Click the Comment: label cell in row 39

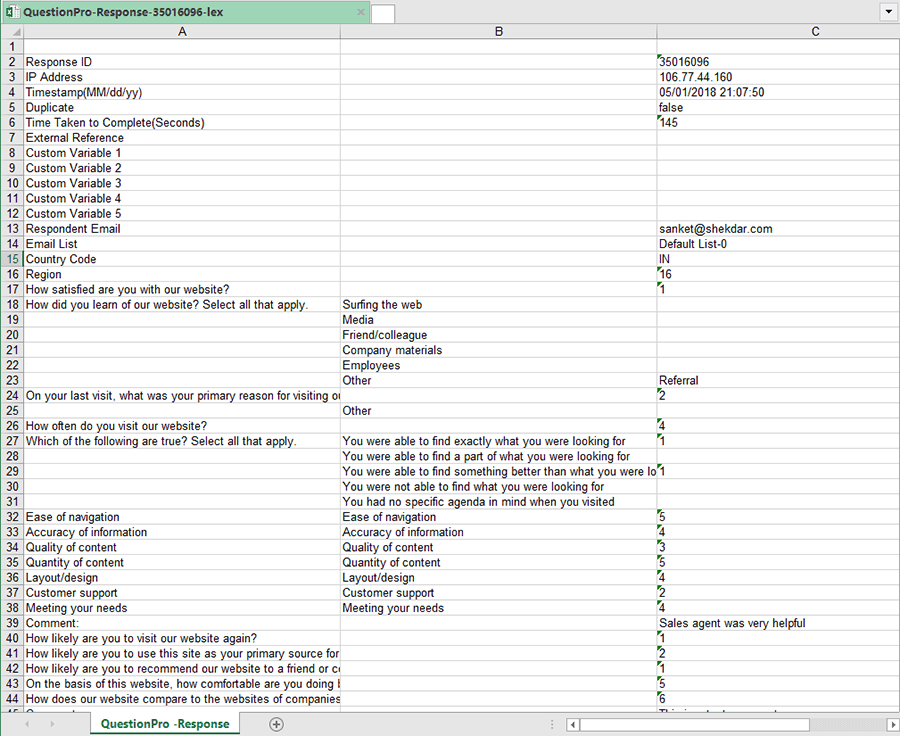coord(182,623)
